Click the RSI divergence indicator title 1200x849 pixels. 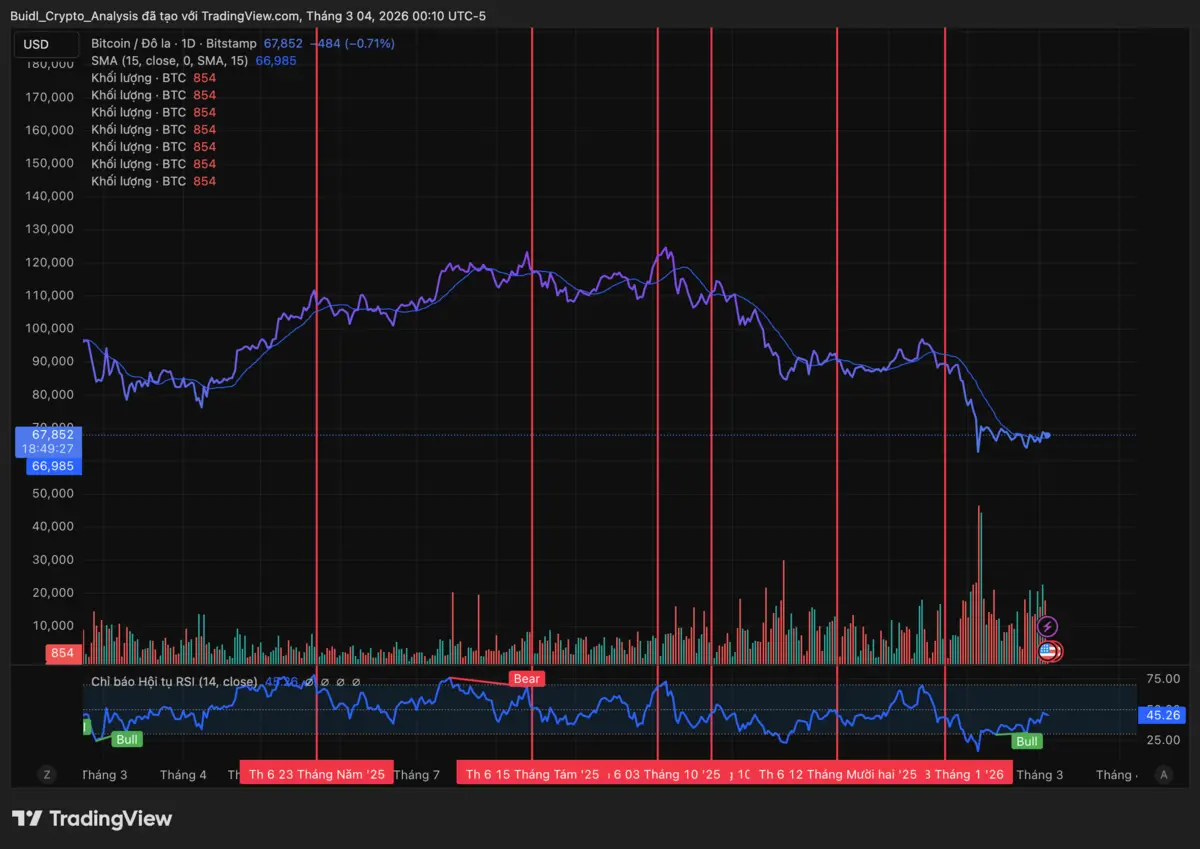pyautogui.click(x=175, y=682)
